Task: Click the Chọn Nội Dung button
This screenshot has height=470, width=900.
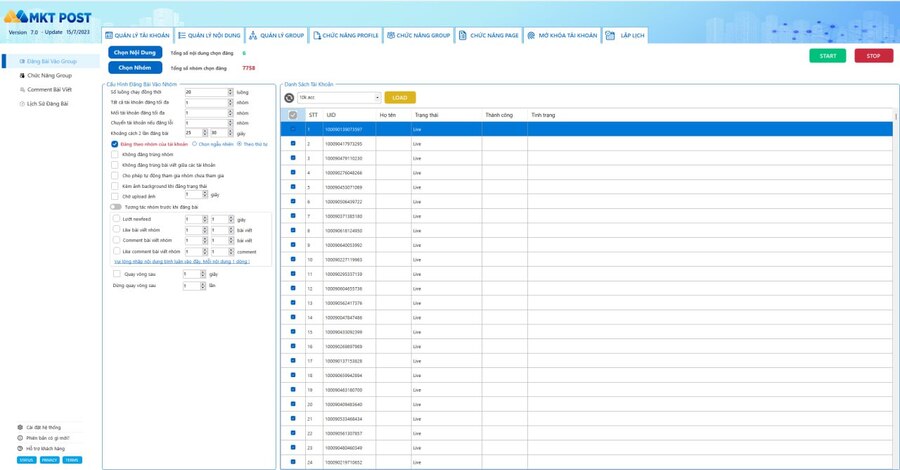Action: point(135,52)
